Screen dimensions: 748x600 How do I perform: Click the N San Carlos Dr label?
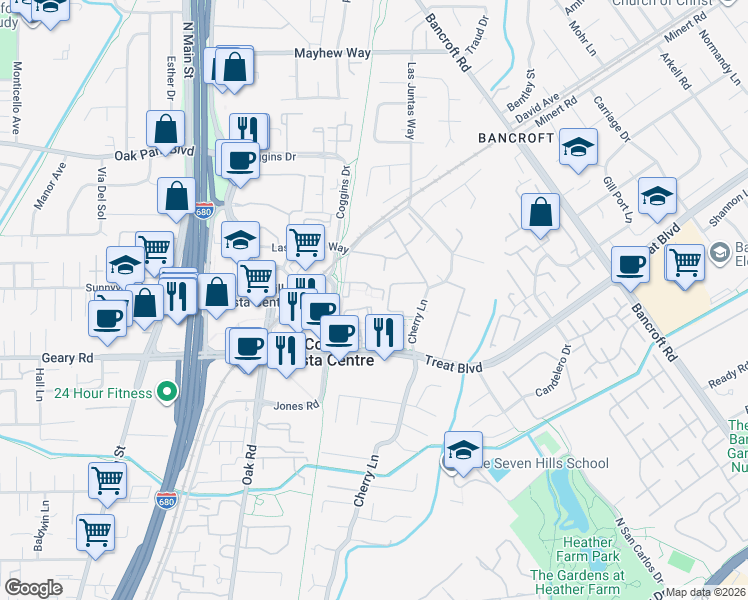(639, 552)
